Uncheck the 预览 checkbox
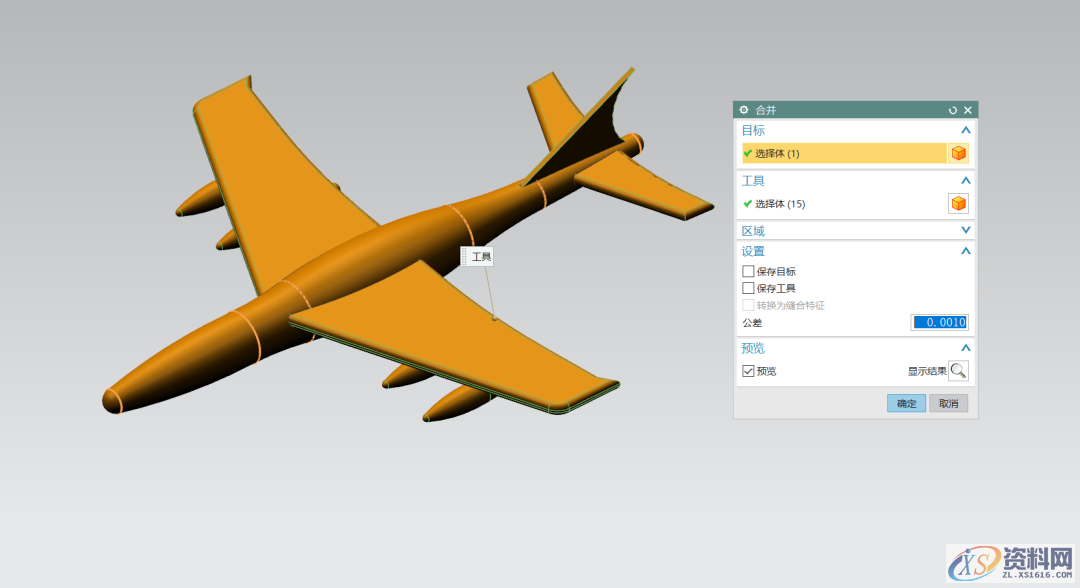This screenshot has width=1080, height=588. (748, 371)
